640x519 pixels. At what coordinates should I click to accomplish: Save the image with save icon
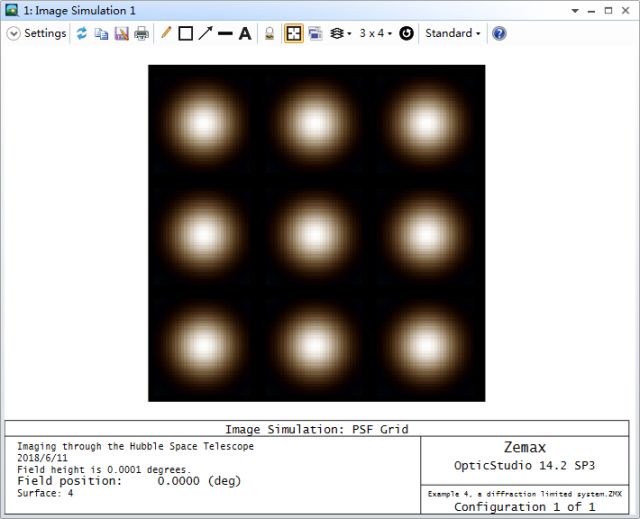[121, 33]
